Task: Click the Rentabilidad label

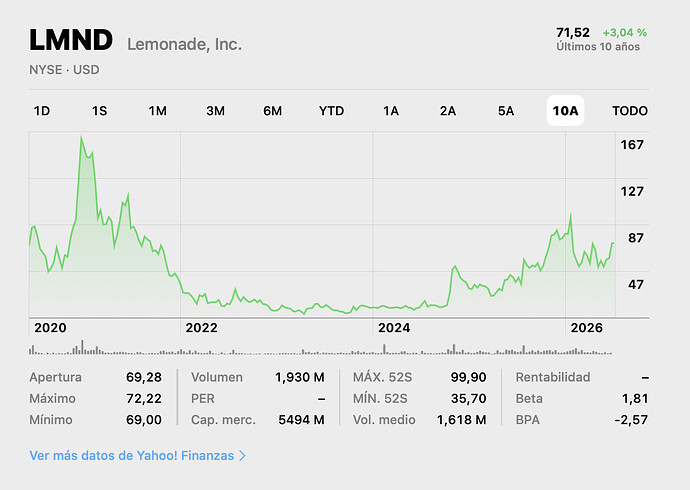Action: coord(553,377)
